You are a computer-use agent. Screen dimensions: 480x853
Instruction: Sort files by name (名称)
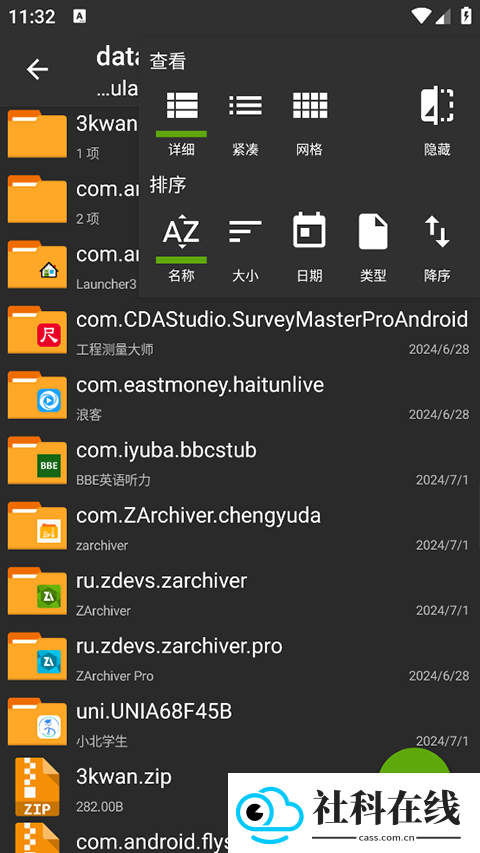[182, 248]
